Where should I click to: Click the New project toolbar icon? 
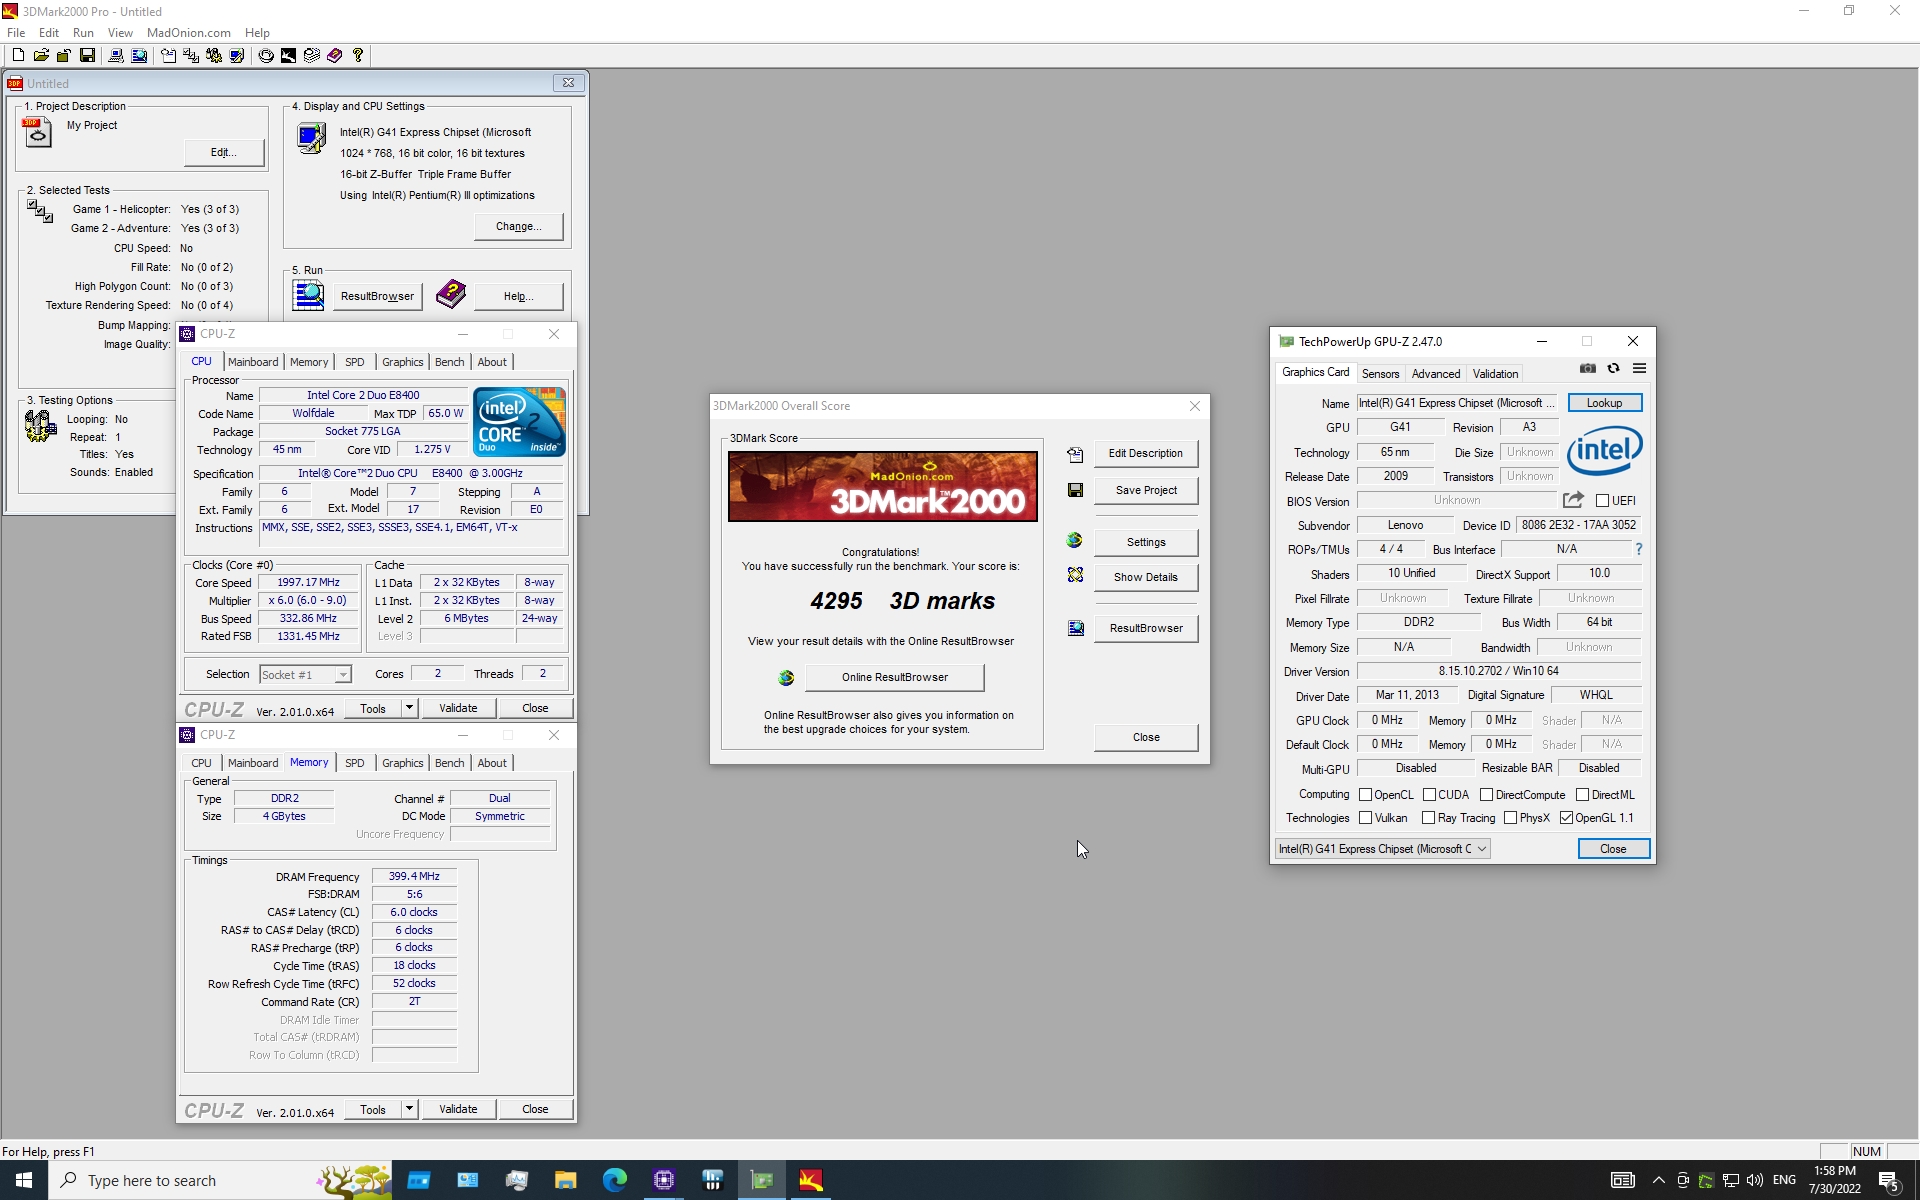click(x=18, y=56)
